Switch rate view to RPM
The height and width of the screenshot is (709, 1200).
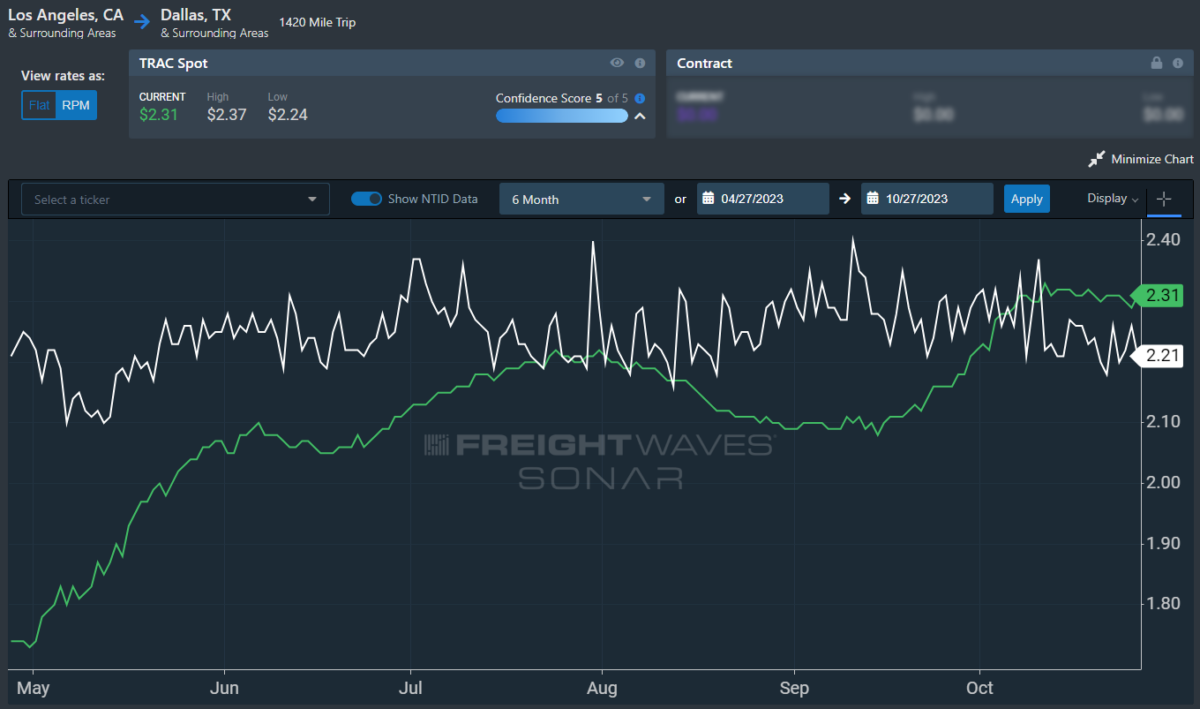[x=77, y=105]
